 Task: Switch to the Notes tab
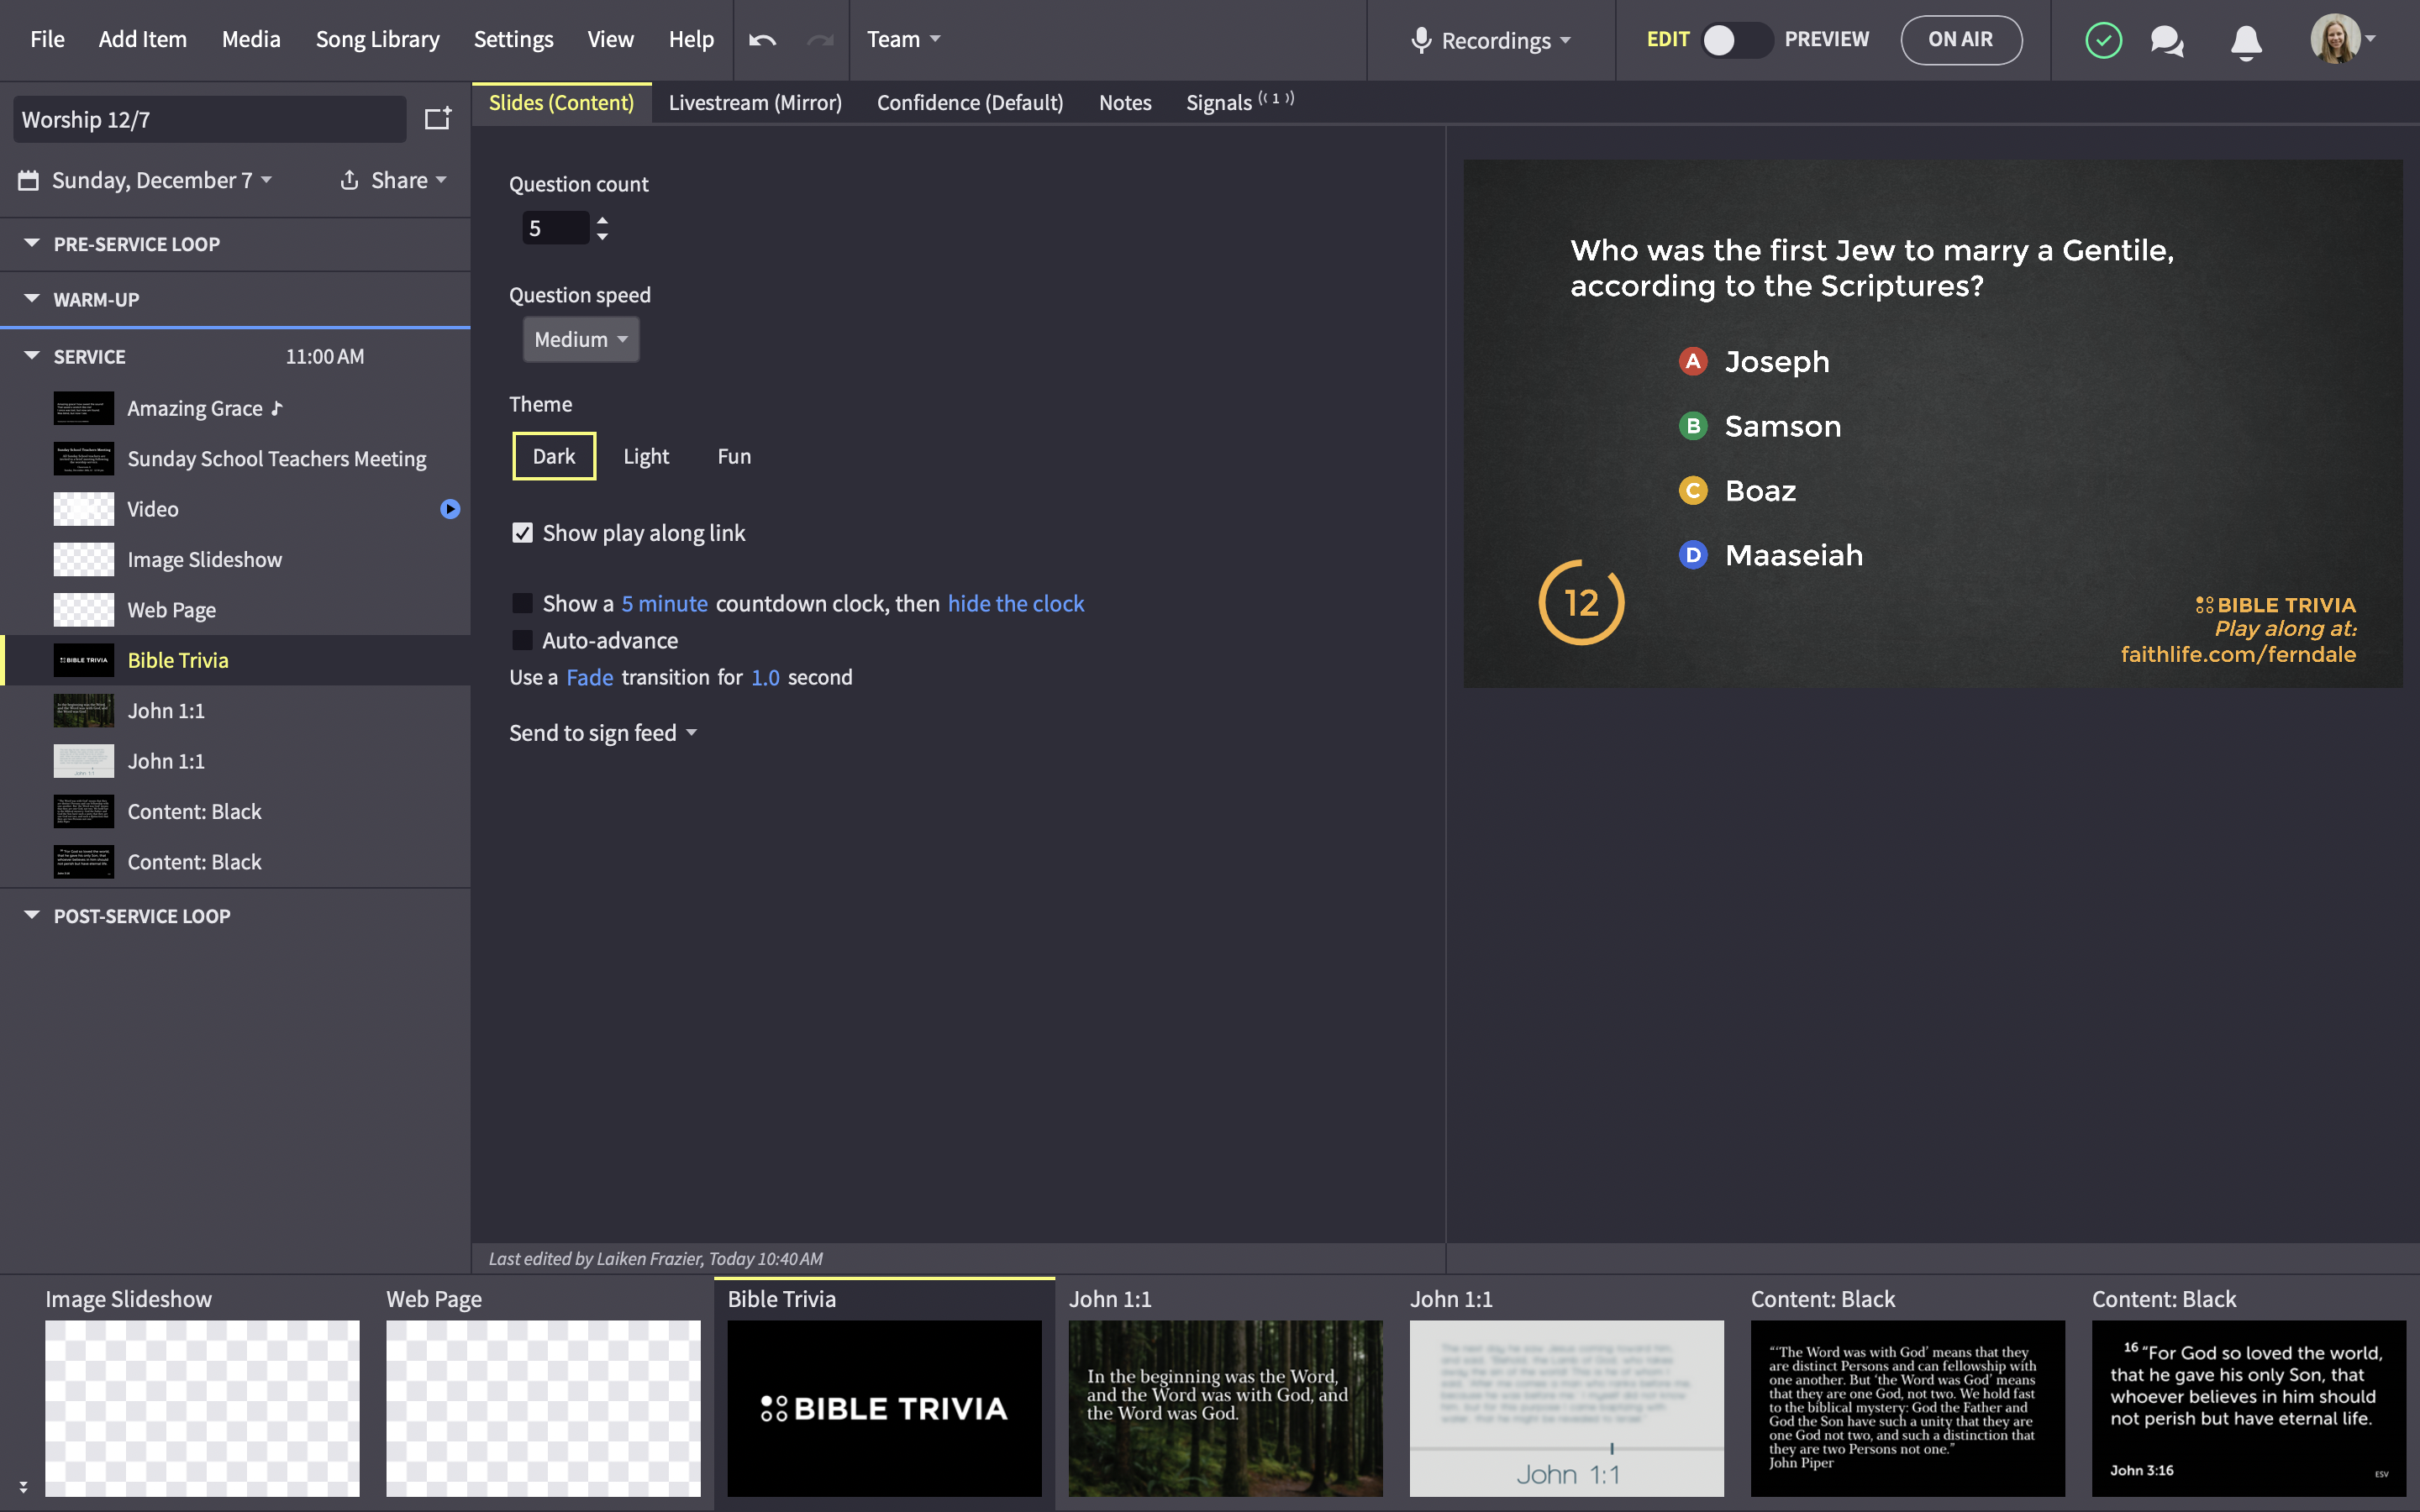click(1125, 102)
